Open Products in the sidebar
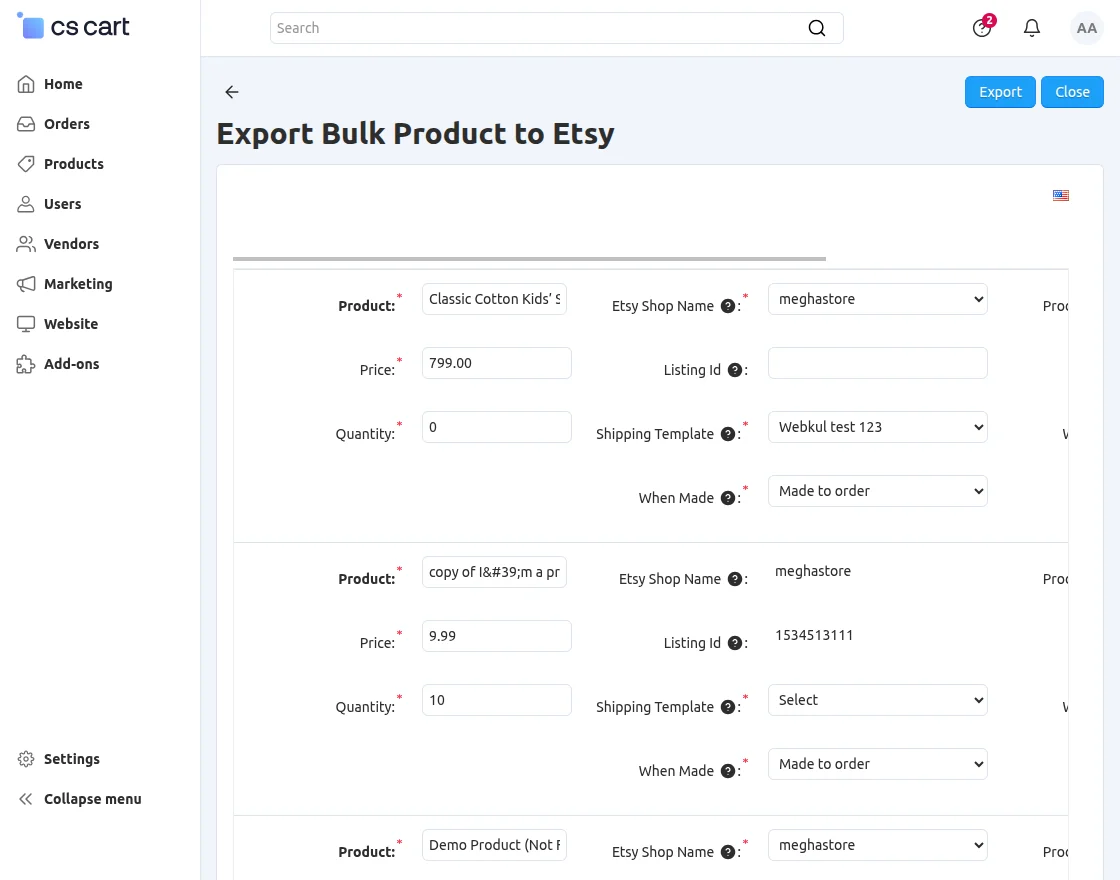Image resolution: width=1120 pixels, height=880 pixels. click(74, 164)
